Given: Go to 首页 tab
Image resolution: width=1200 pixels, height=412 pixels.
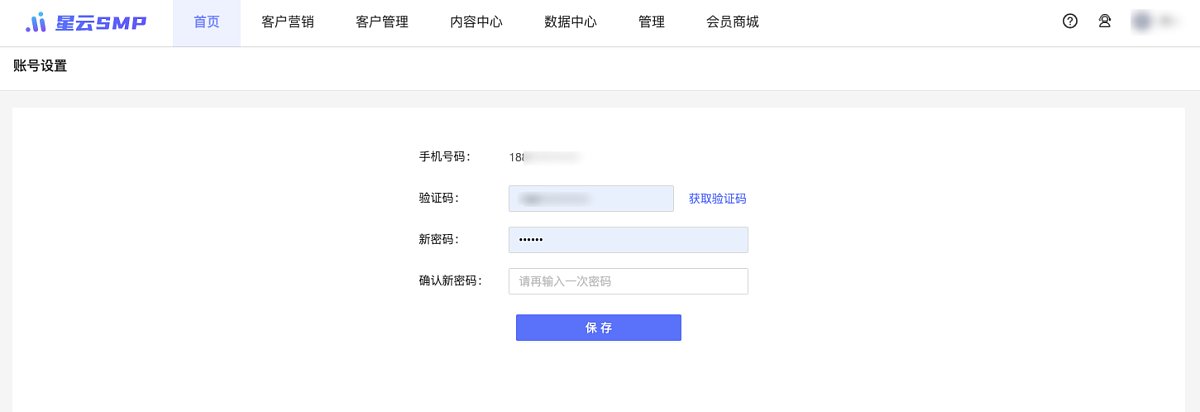Looking at the screenshot, I should point(207,22).
